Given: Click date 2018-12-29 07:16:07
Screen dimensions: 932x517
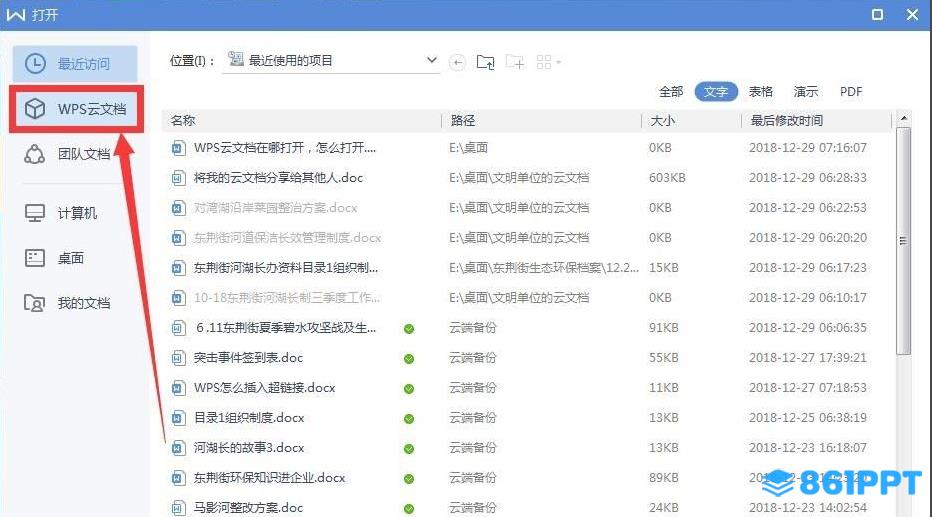Looking at the screenshot, I should [x=808, y=147].
